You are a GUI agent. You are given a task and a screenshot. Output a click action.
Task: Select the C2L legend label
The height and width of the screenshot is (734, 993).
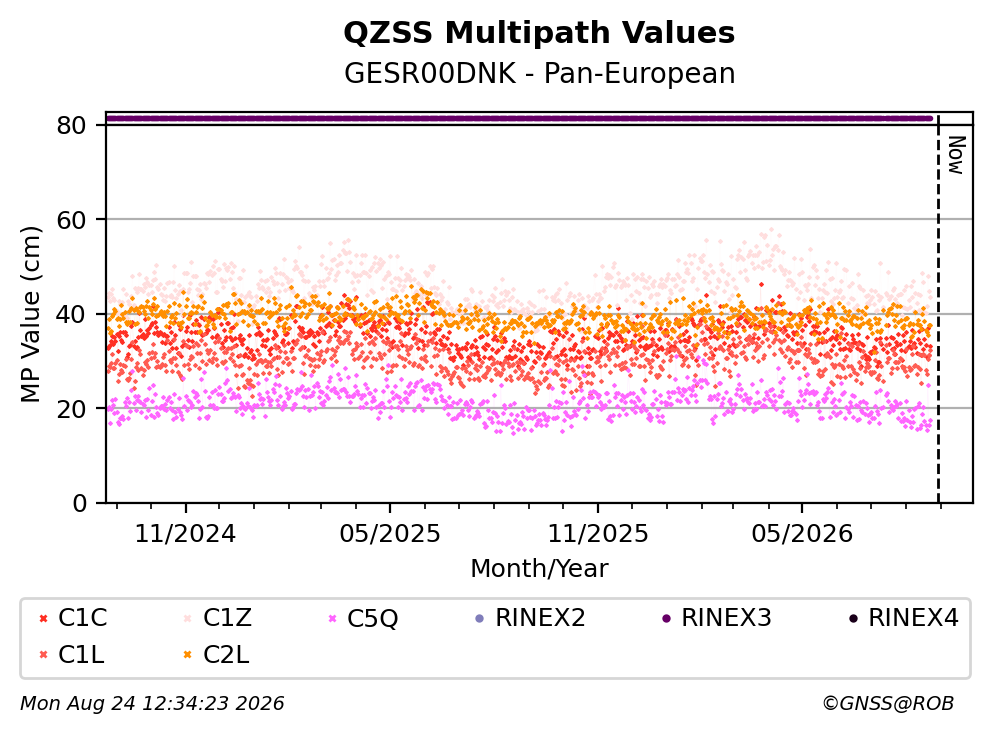[226, 655]
